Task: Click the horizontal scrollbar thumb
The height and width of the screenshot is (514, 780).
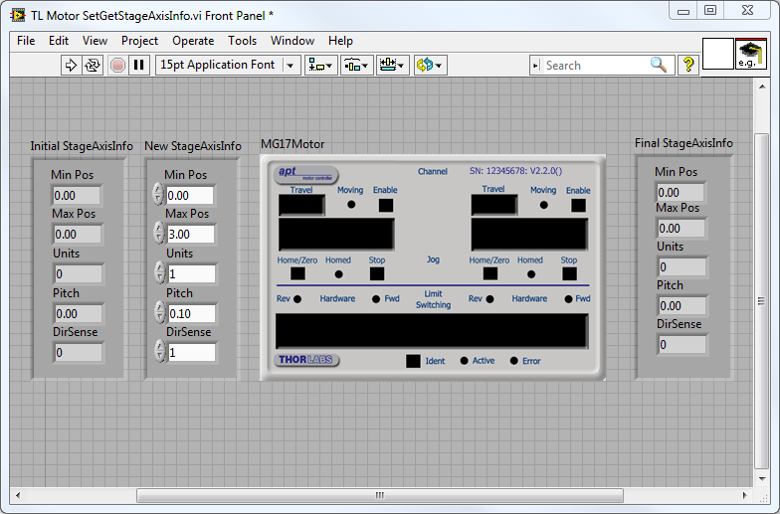Action: click(380, 495)
